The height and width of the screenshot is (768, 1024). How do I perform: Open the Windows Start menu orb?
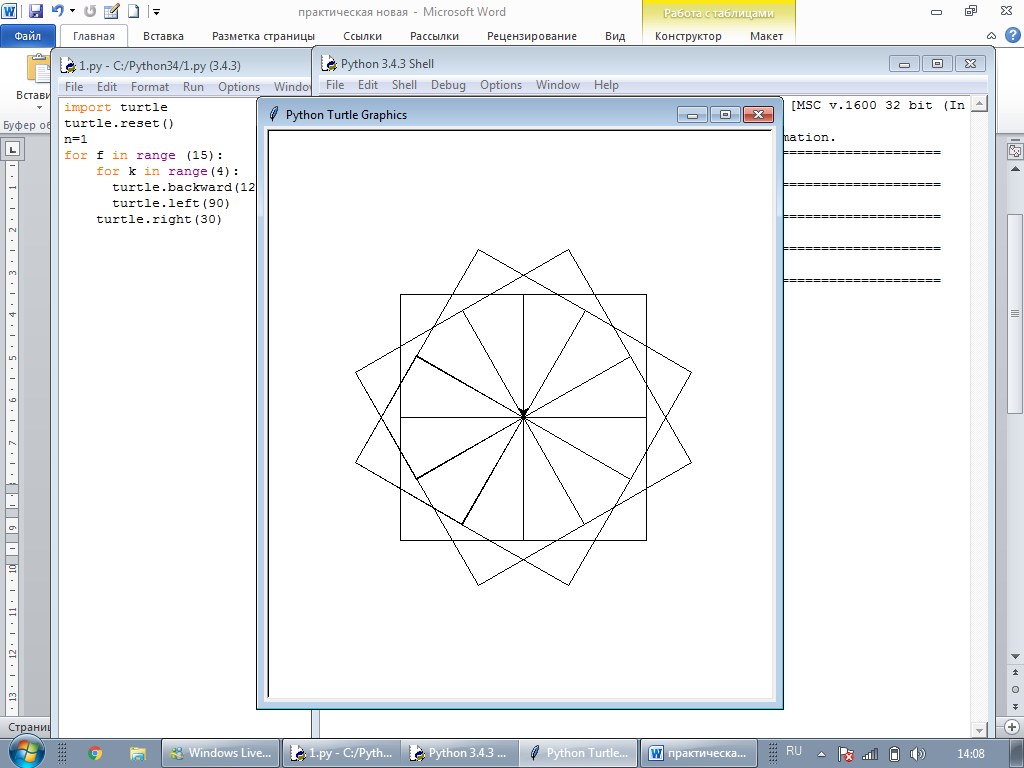coord(26,751)
